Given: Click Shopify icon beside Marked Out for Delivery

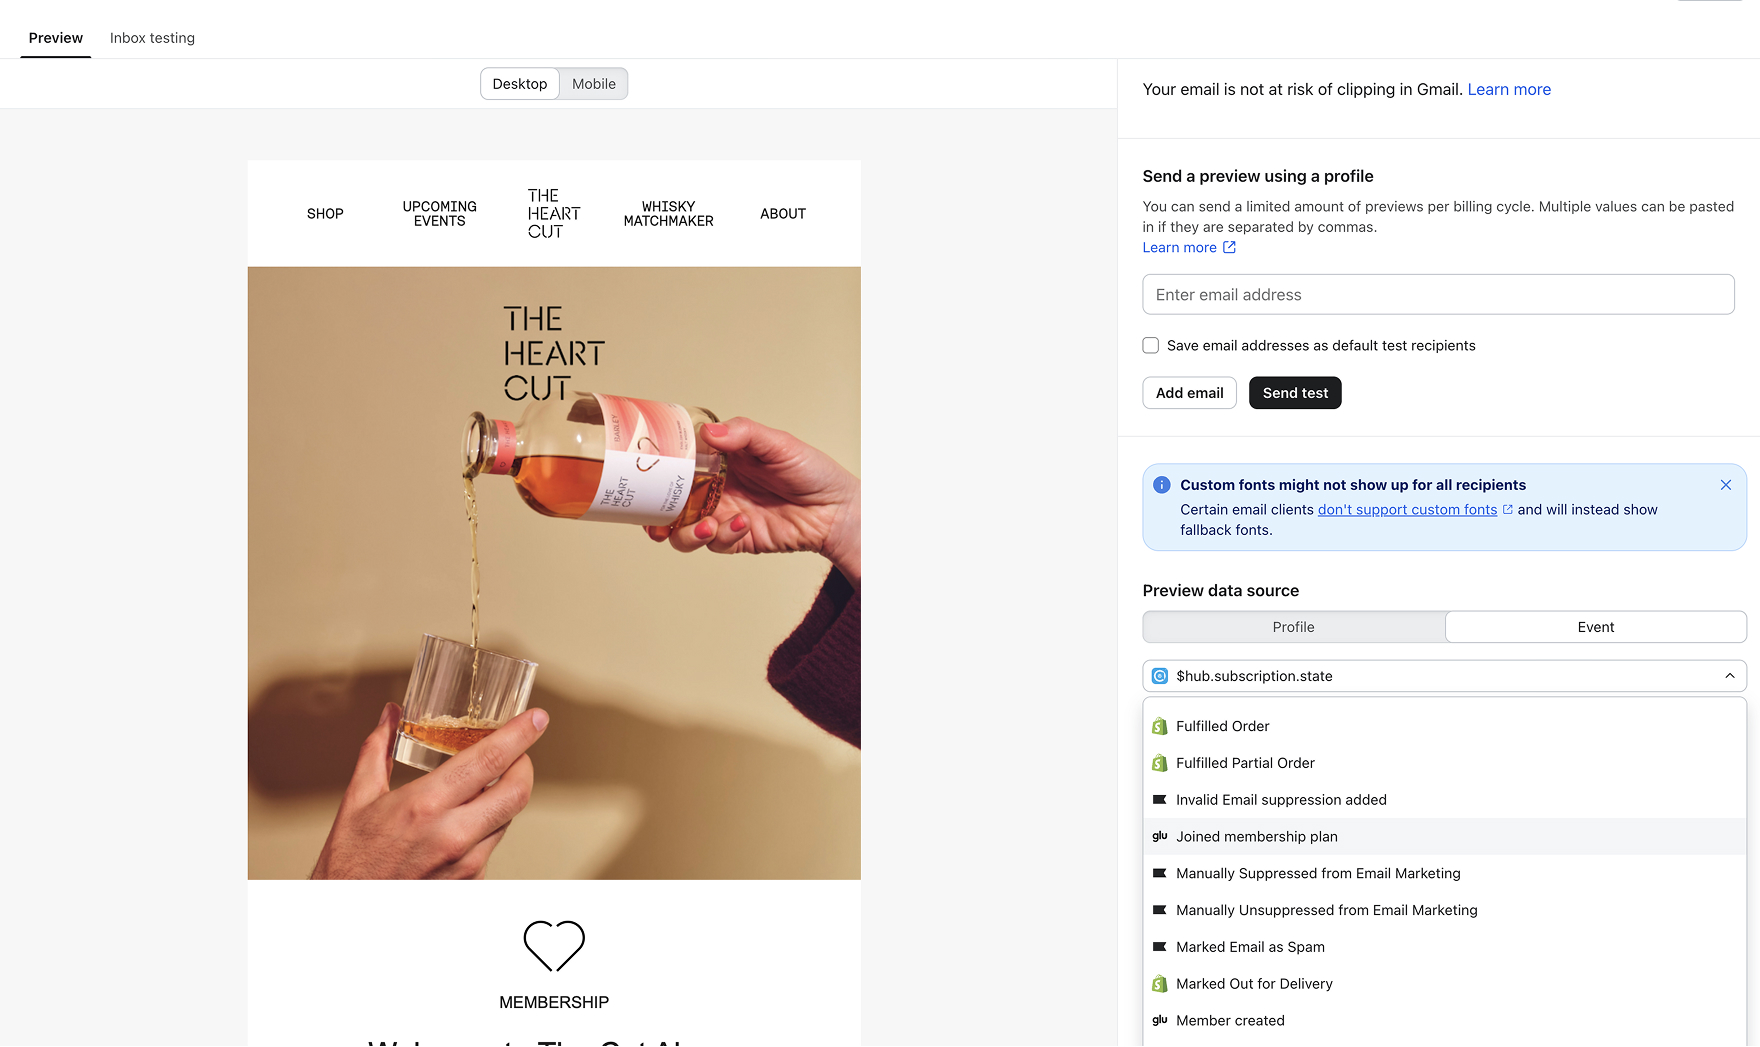Looking at the screenshot, I should tap(1160, 984).
